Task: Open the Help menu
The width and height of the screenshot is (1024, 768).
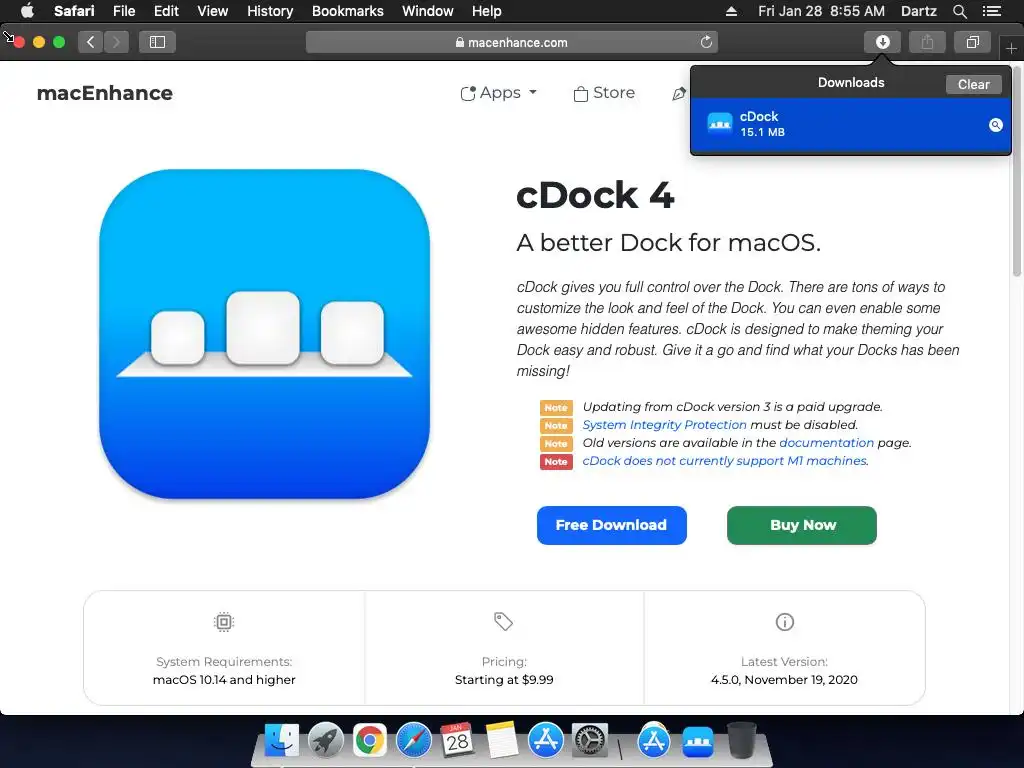Action: tap(487, 11)
